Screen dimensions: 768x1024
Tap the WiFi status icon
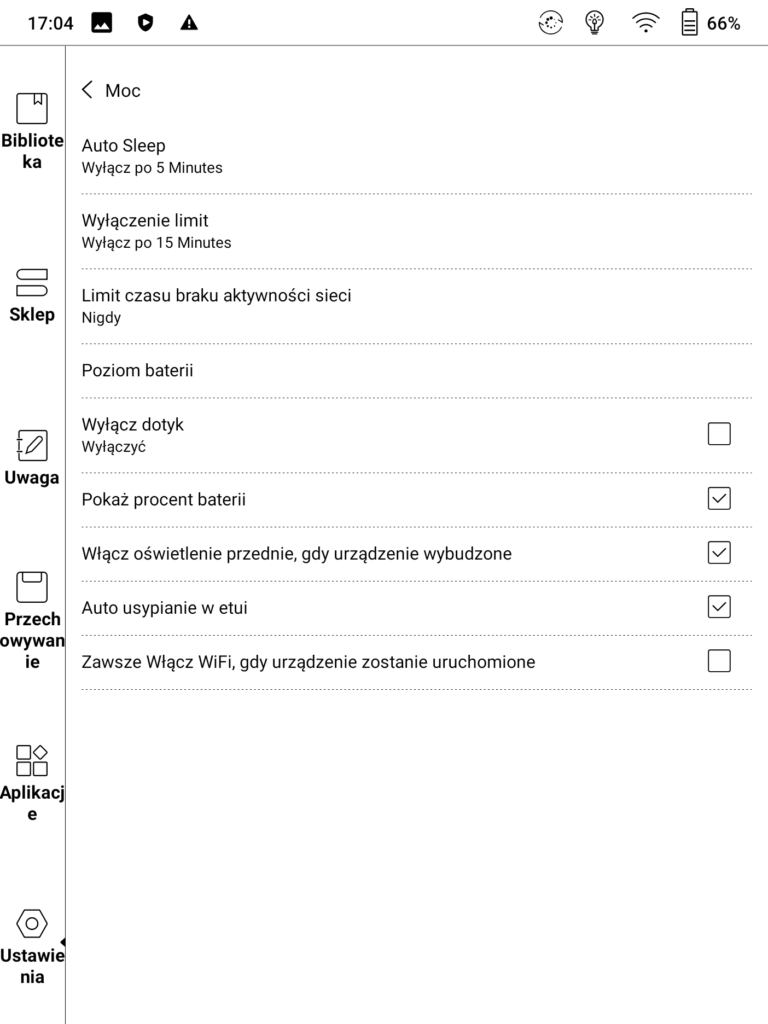click(646, 23)
